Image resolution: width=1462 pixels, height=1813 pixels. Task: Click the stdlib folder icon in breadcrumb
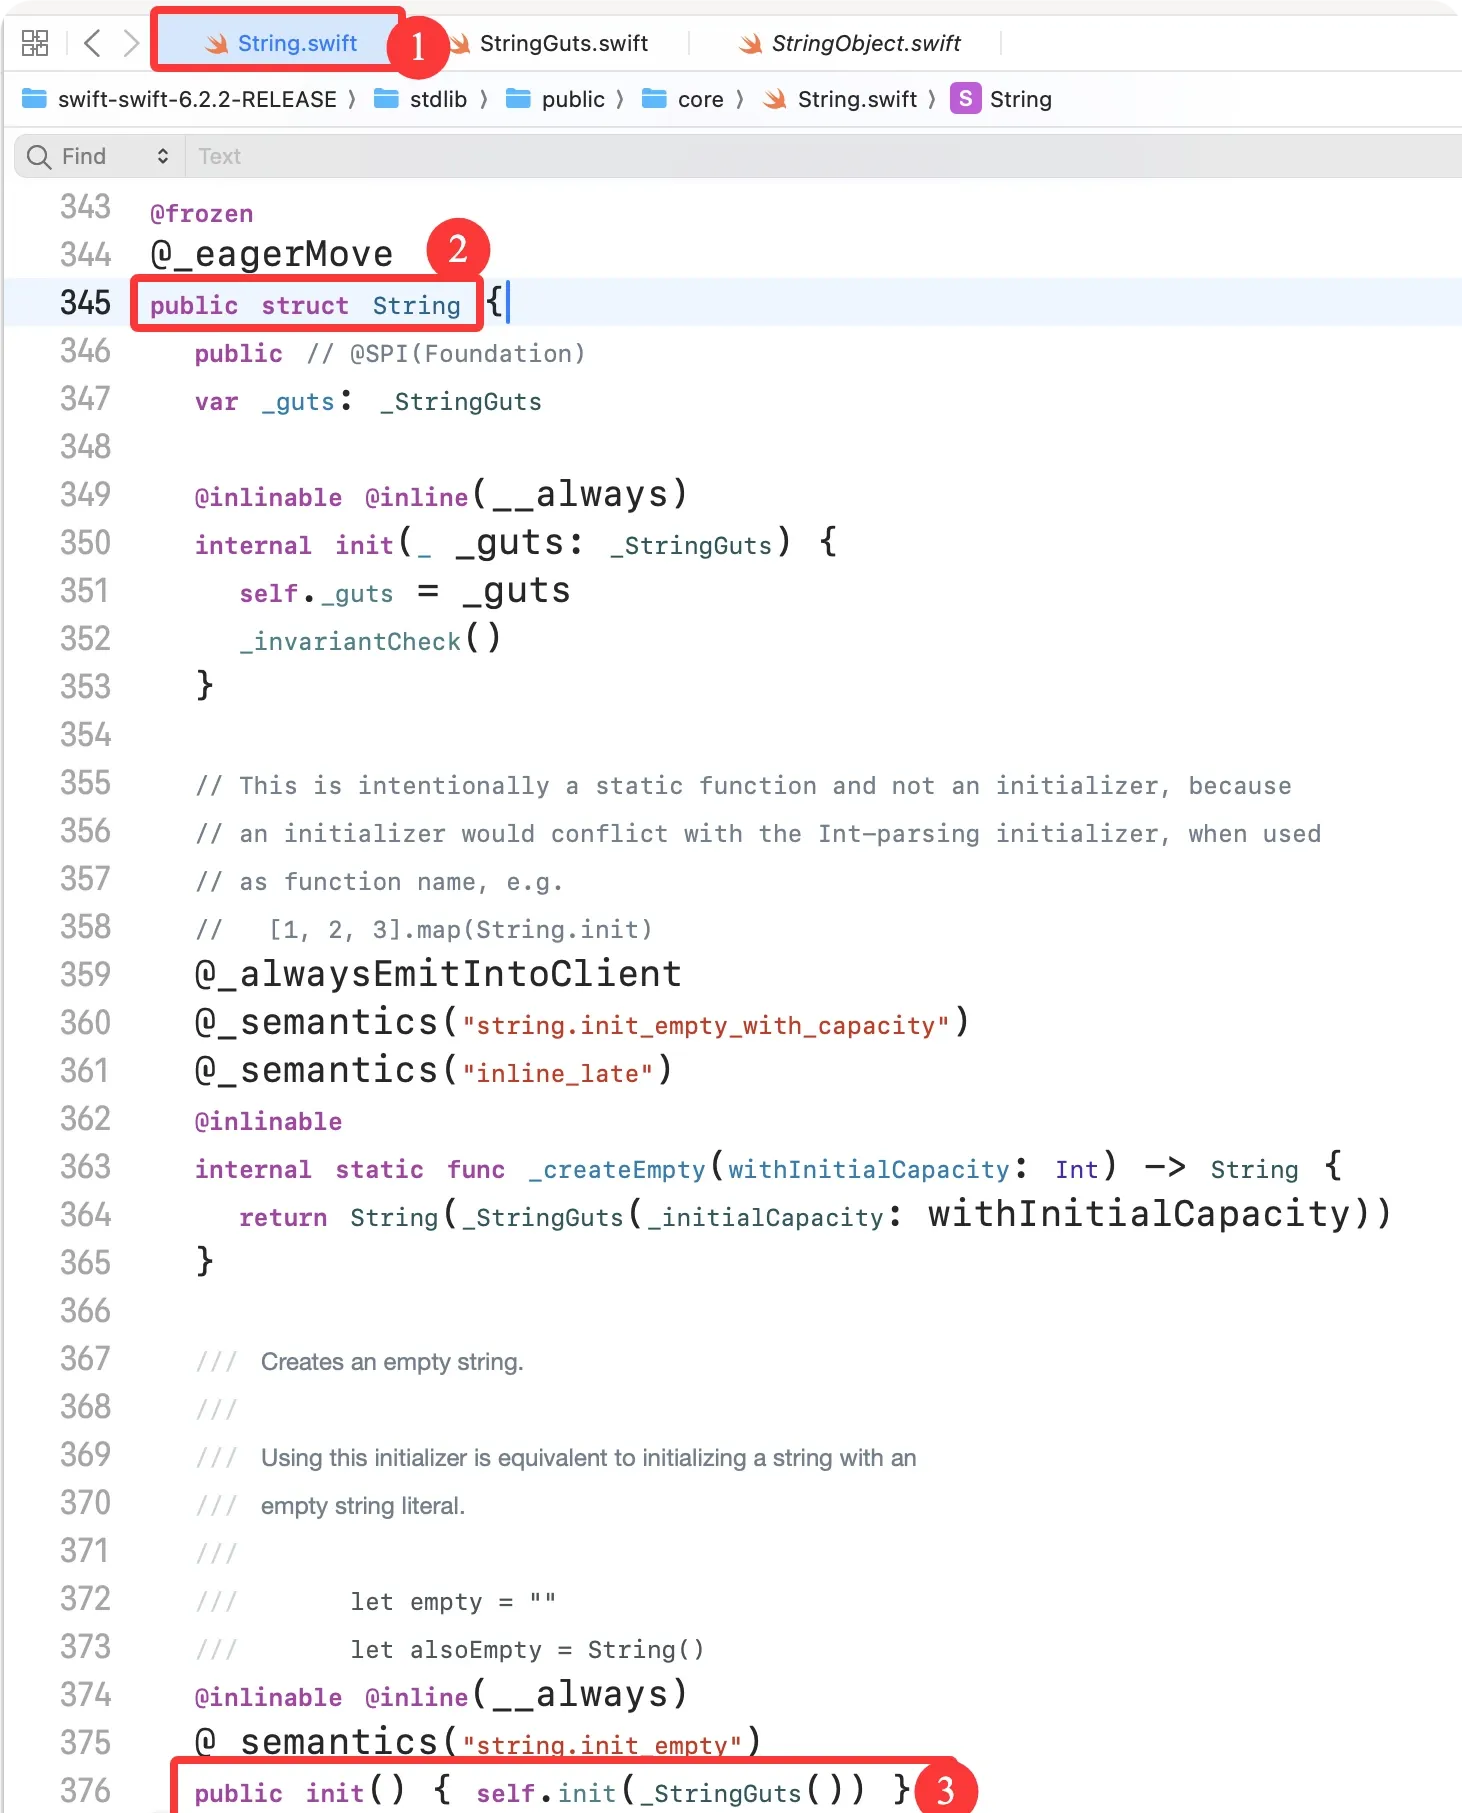pos(386,99)
